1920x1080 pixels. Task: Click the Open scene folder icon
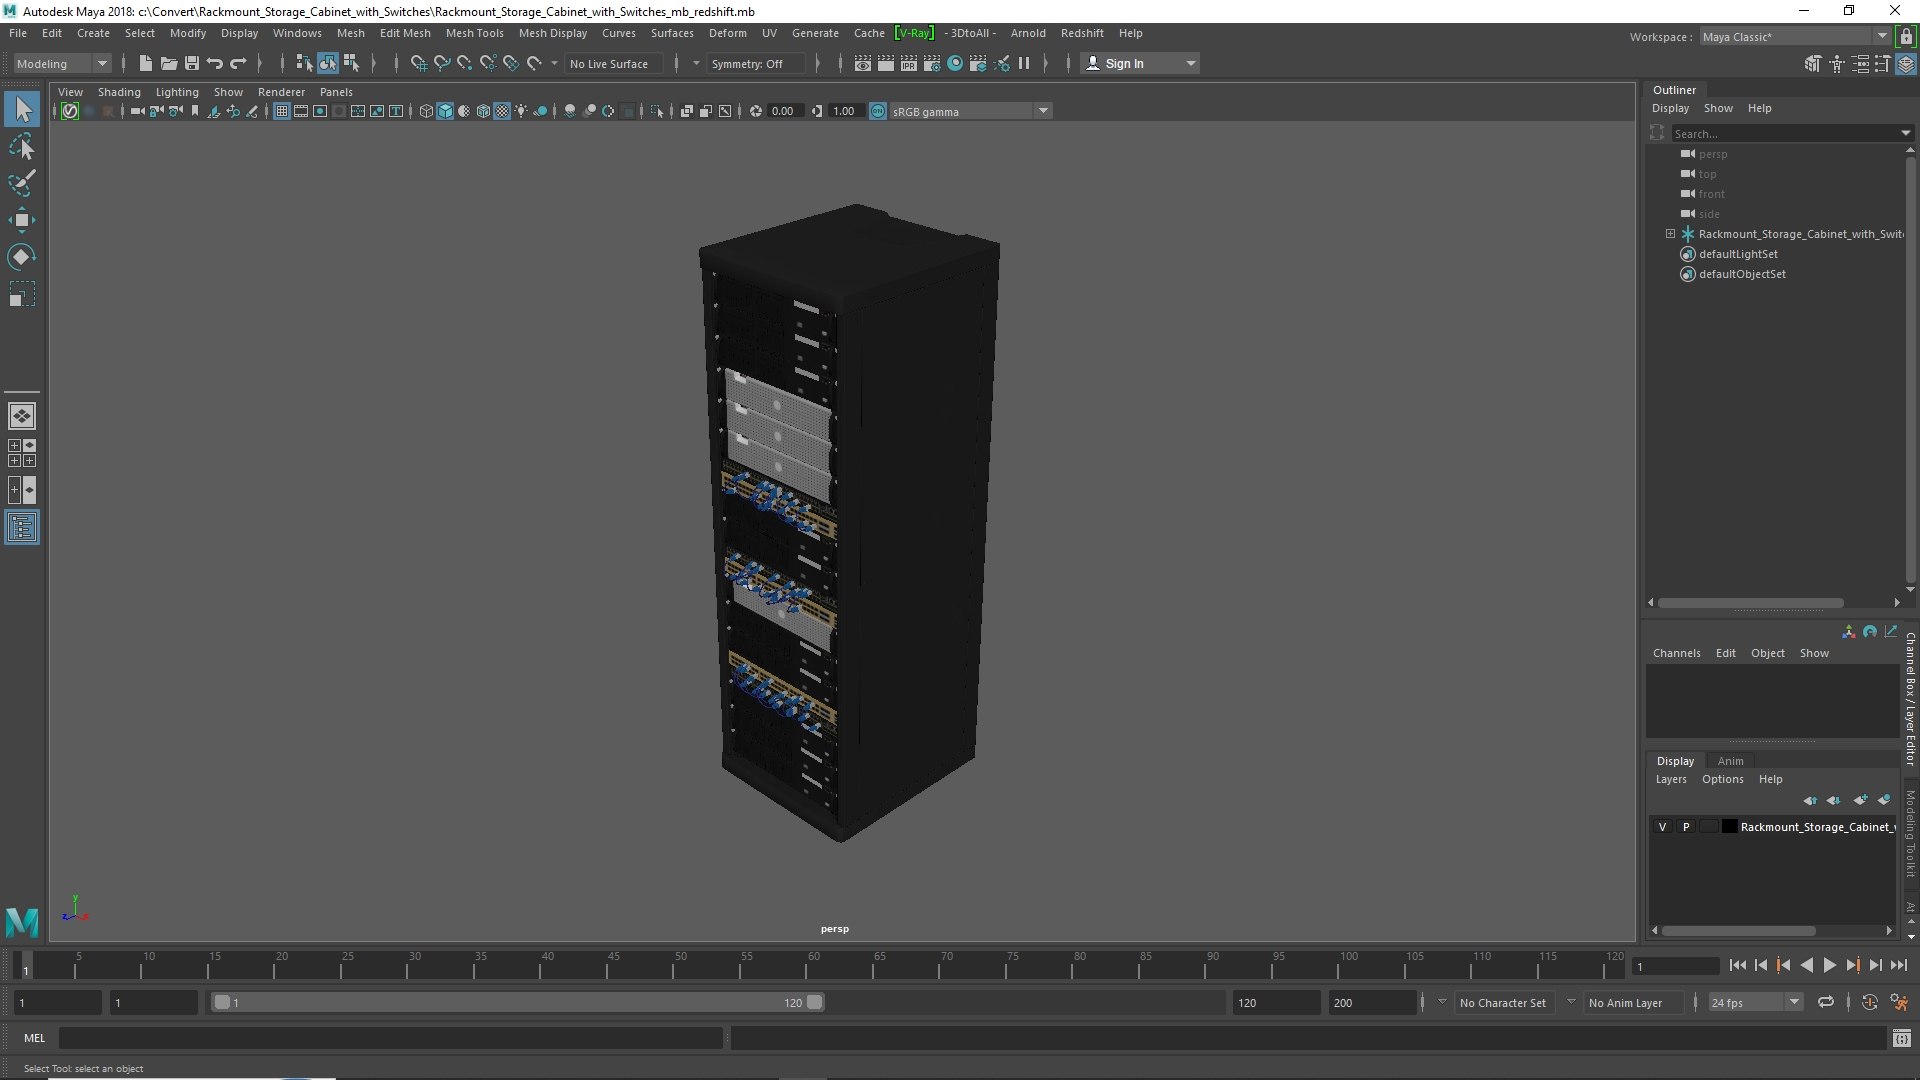(168, 63)
